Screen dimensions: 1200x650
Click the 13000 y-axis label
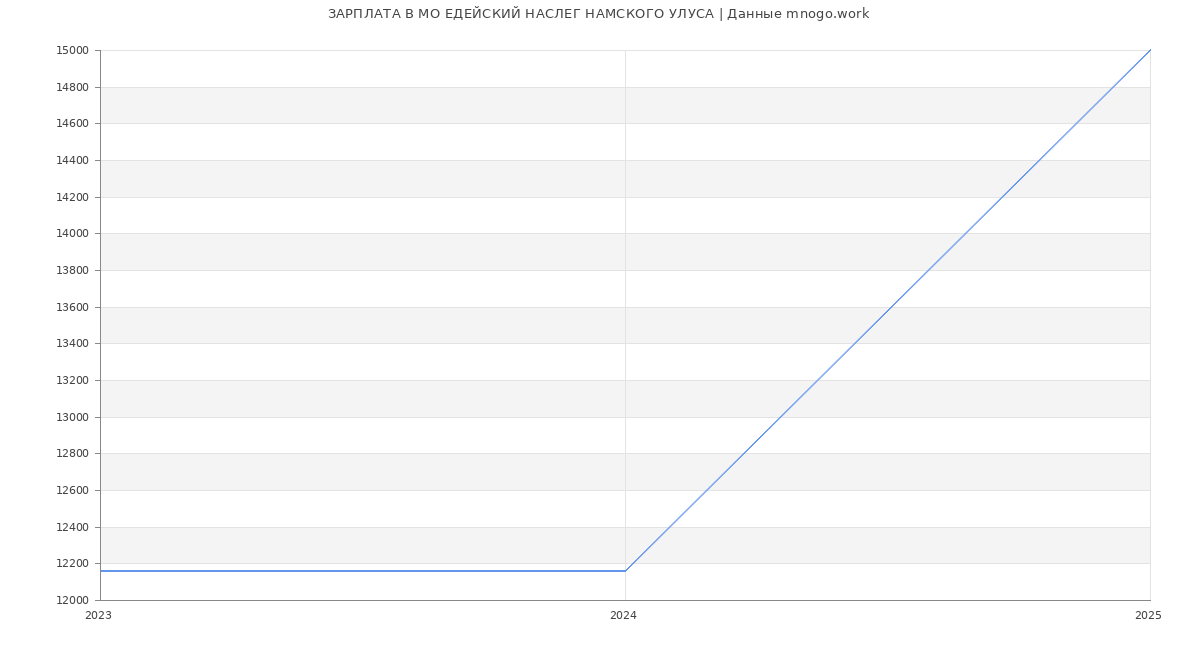(72, 417)
